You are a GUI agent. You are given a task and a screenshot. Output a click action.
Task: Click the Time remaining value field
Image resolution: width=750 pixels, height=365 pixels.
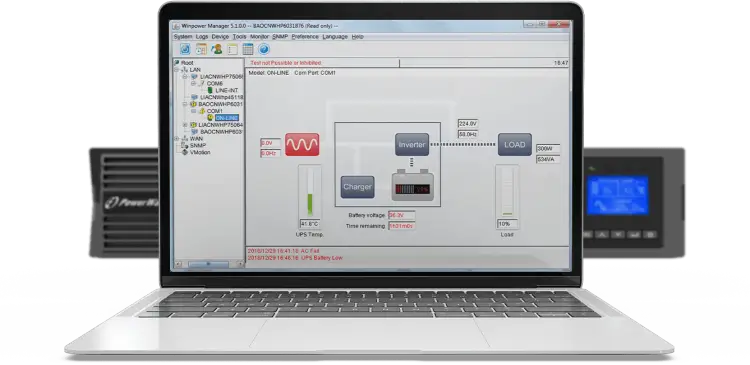(x=401, y=226)
